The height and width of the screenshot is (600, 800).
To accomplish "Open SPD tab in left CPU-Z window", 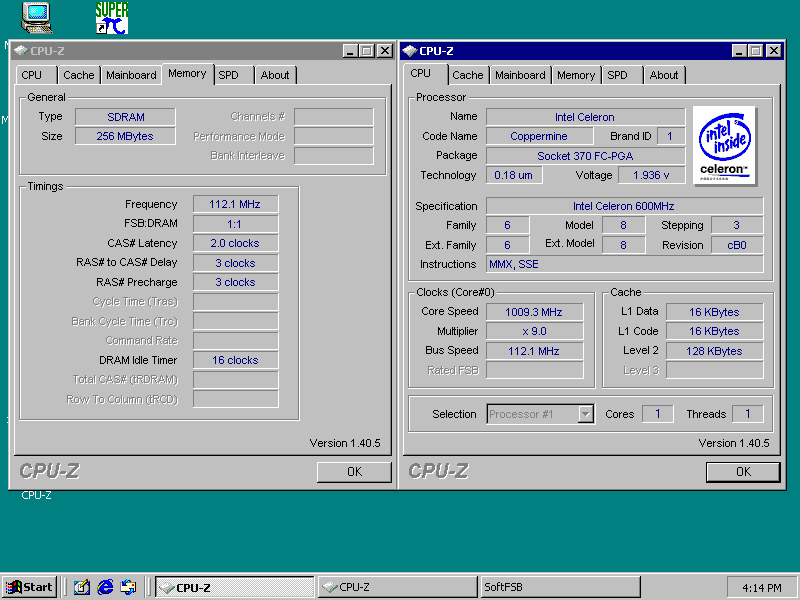I will [233, 75].
